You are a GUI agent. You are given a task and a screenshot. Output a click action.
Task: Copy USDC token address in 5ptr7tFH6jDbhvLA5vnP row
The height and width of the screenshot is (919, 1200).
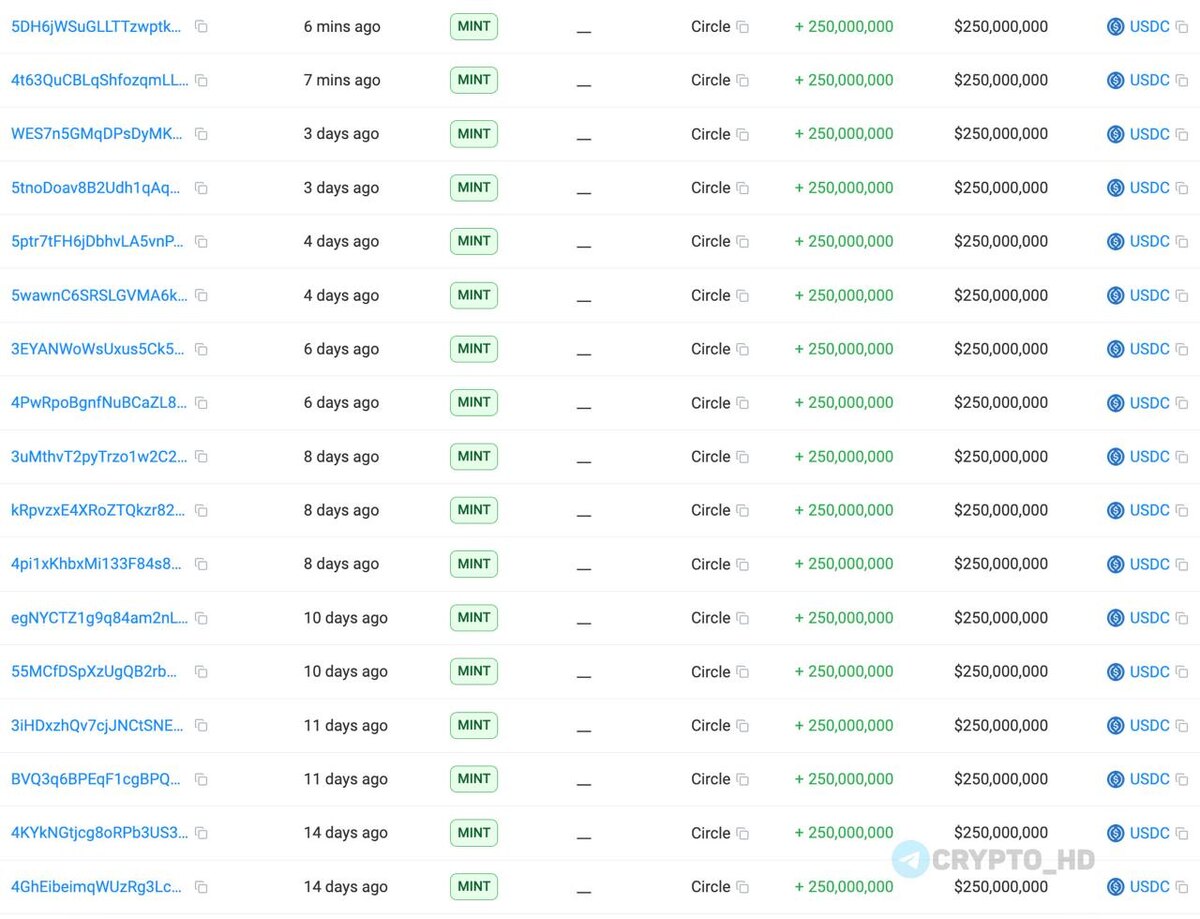pyautogui.click(x=1182, y=241)
